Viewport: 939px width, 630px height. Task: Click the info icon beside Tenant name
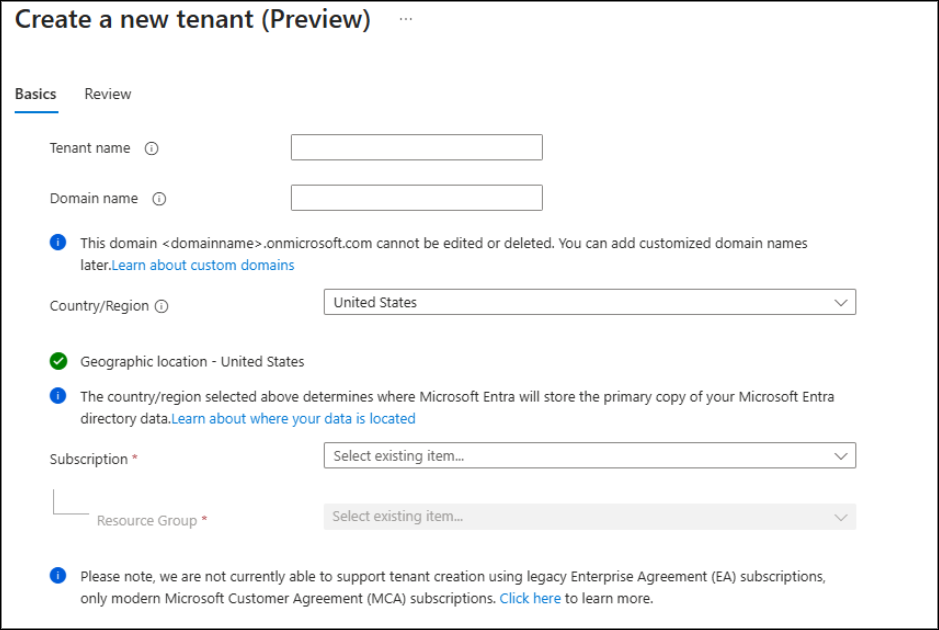tap(152, 148)
